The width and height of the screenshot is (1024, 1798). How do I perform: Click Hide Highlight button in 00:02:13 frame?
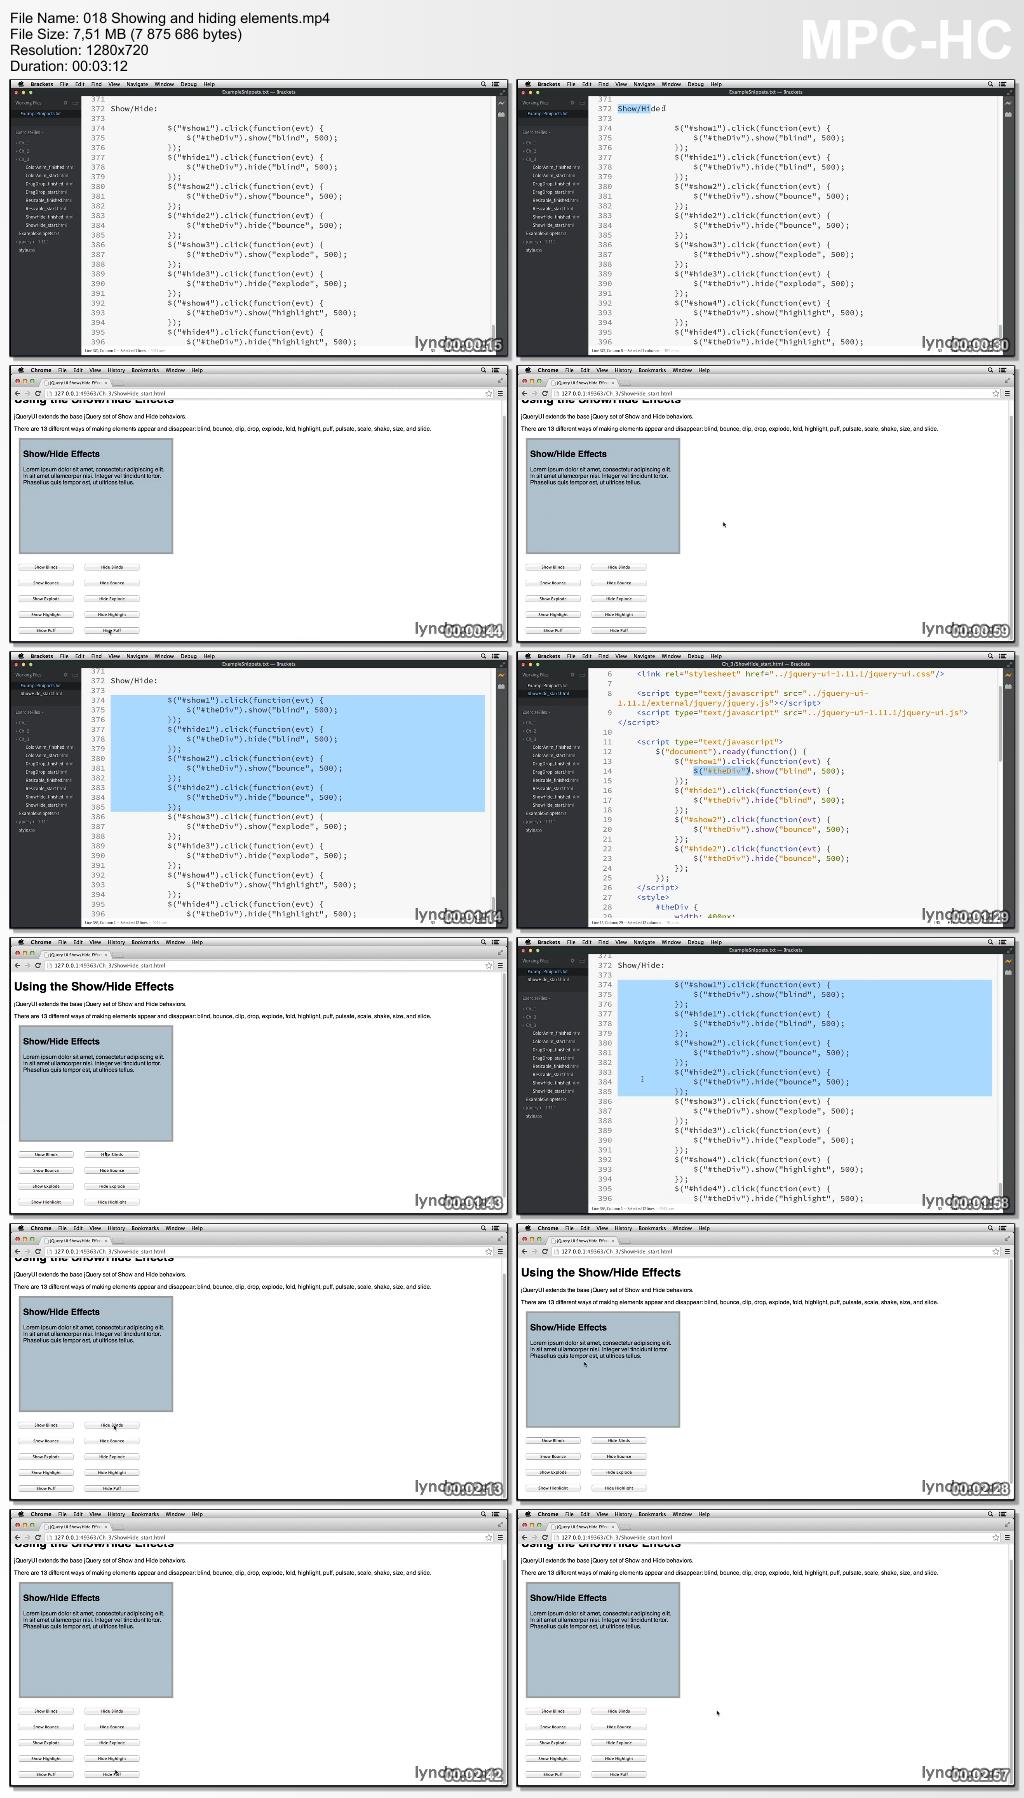112,1473
